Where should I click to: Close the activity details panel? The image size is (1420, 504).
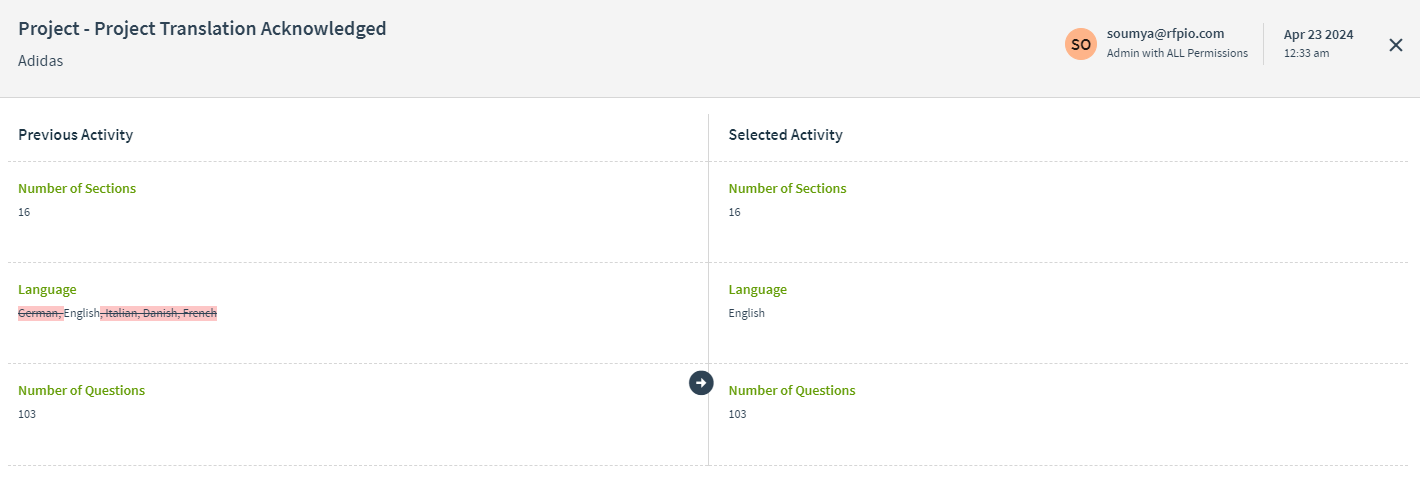[1396, 44]
